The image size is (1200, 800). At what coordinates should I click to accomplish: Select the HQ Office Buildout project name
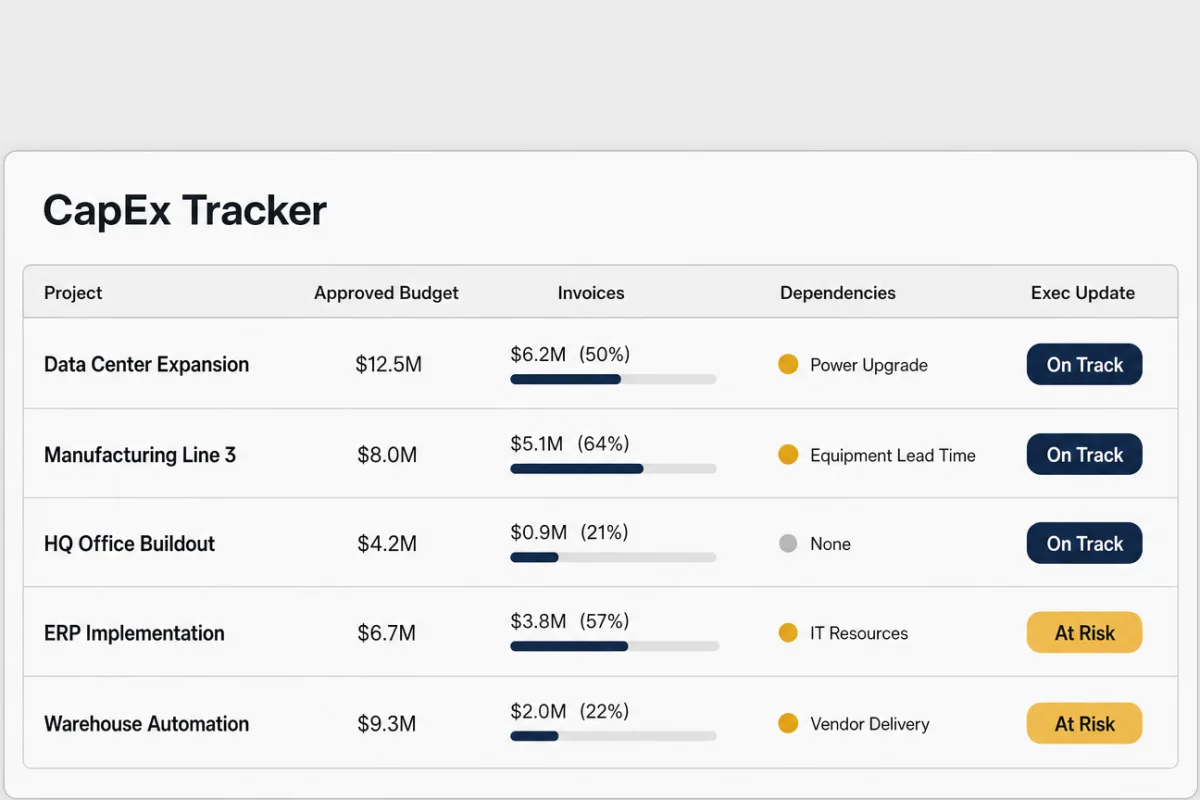(130, 544)
